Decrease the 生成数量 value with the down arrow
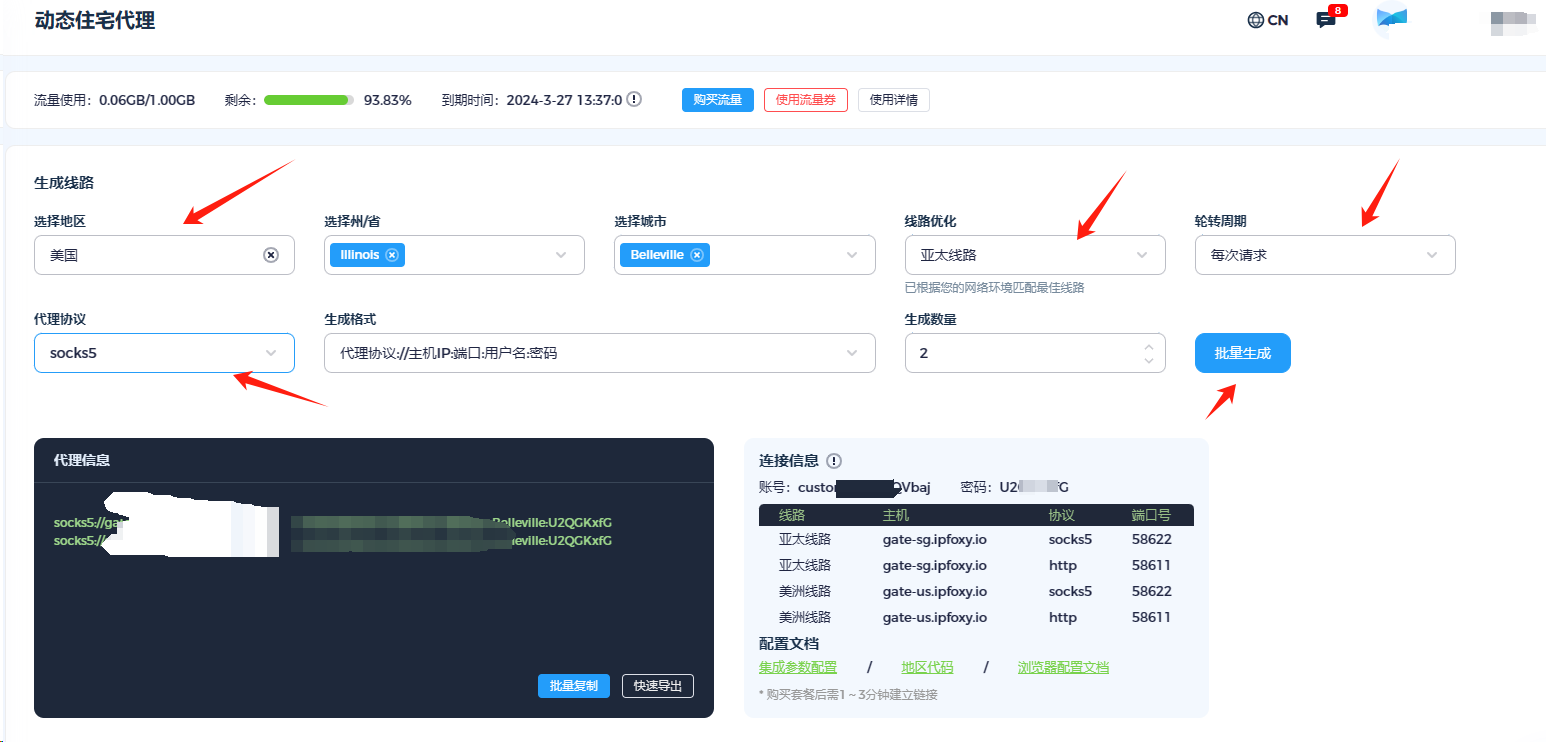The width and height of the screenshot is (1546, 742). [x=1149, y=360]
